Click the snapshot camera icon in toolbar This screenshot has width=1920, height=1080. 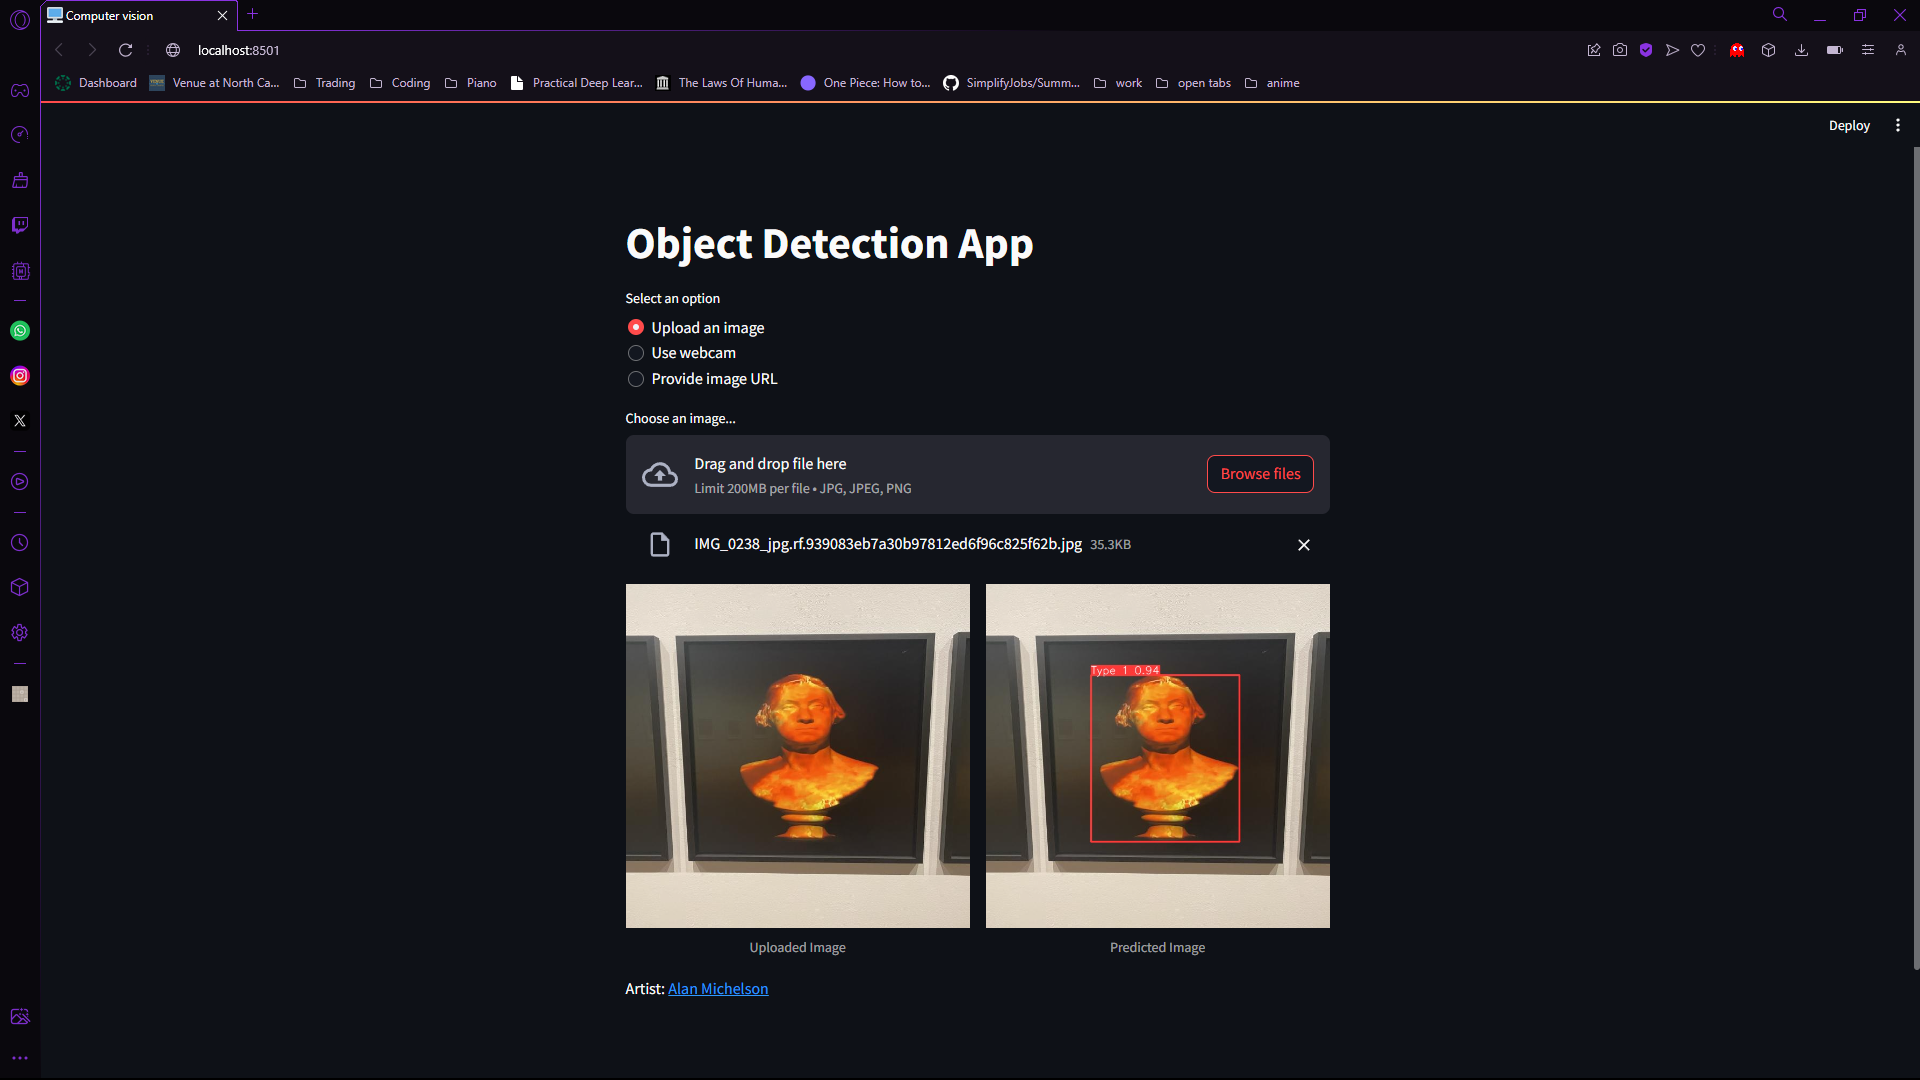(1620, 50)
